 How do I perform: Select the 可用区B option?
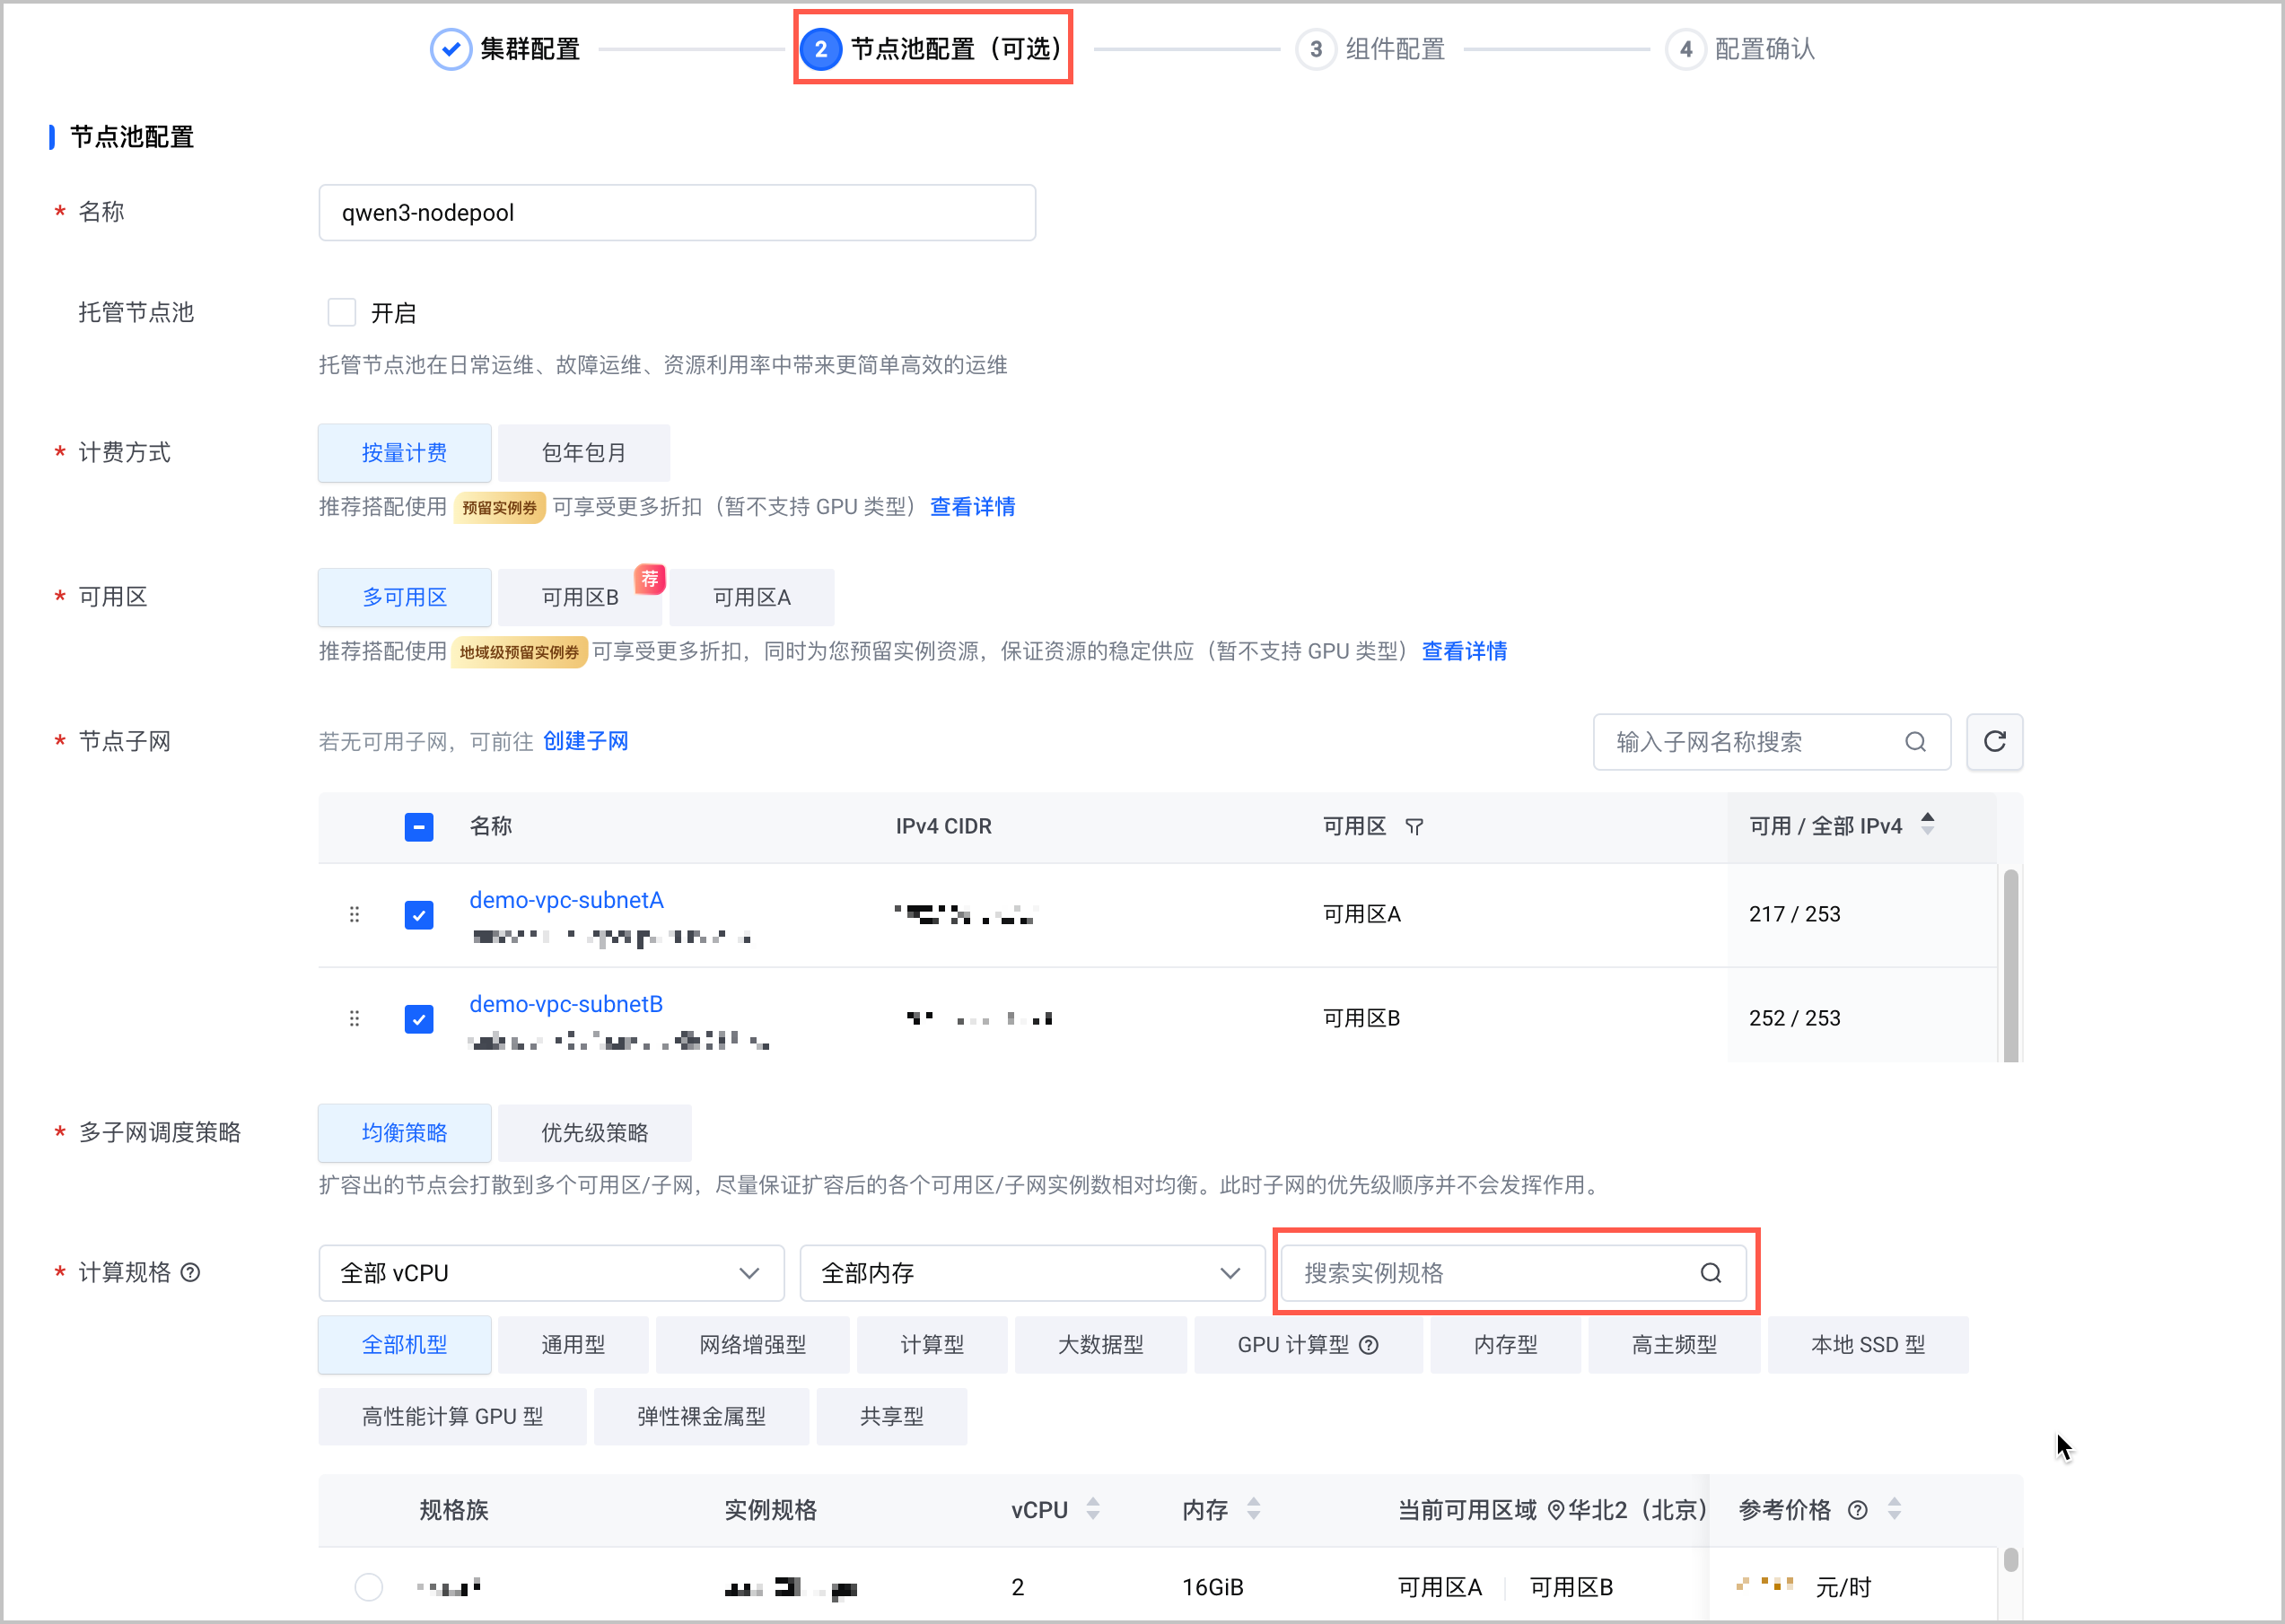[580, 597]
